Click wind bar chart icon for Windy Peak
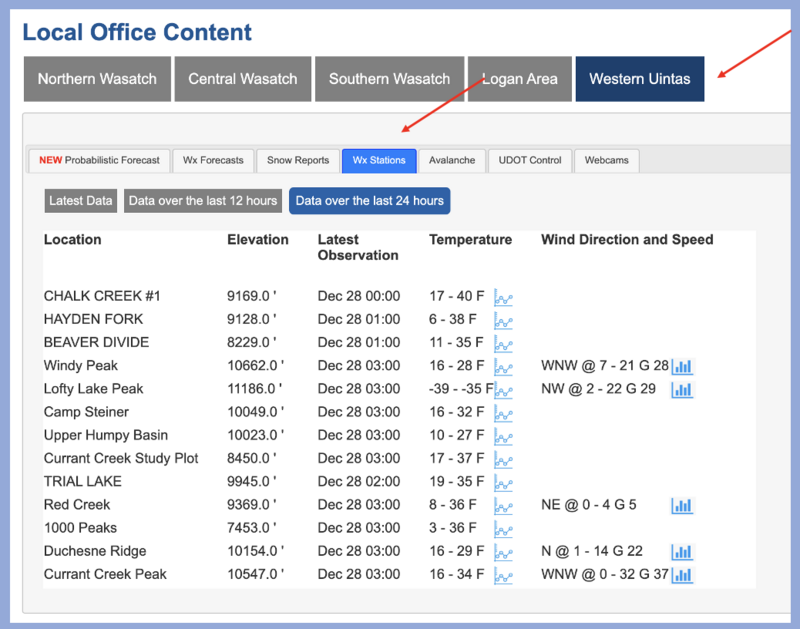Screen dimensions: 800x629 click(682, 367)
